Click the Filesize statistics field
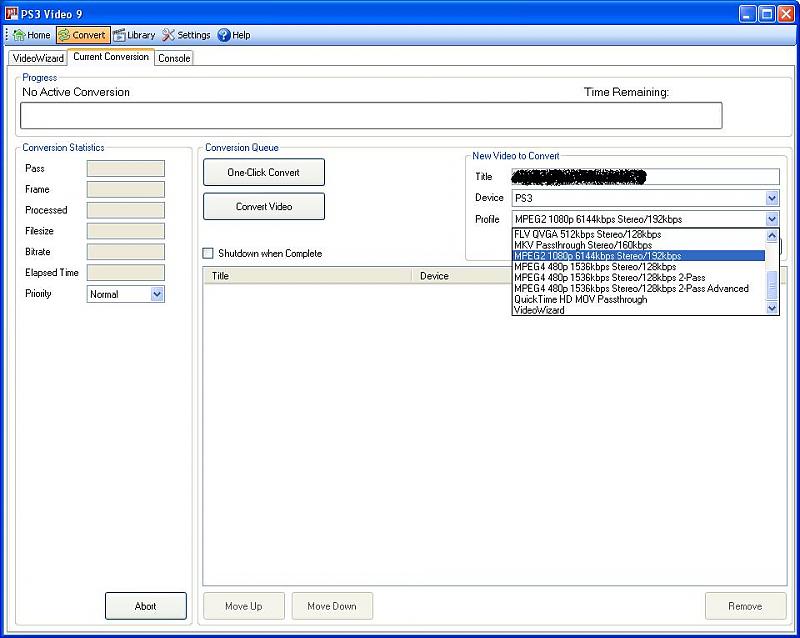Screen dimensions: 800x638 (x=126, y=231)
